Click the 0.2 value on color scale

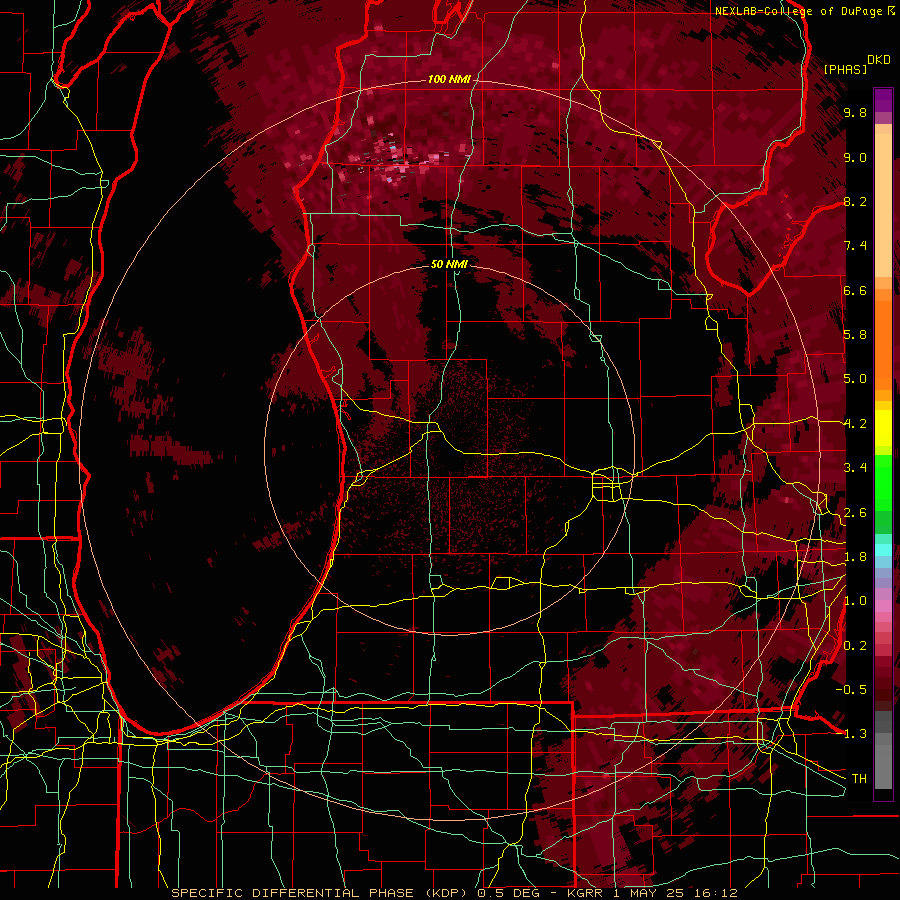click(855, 646)
